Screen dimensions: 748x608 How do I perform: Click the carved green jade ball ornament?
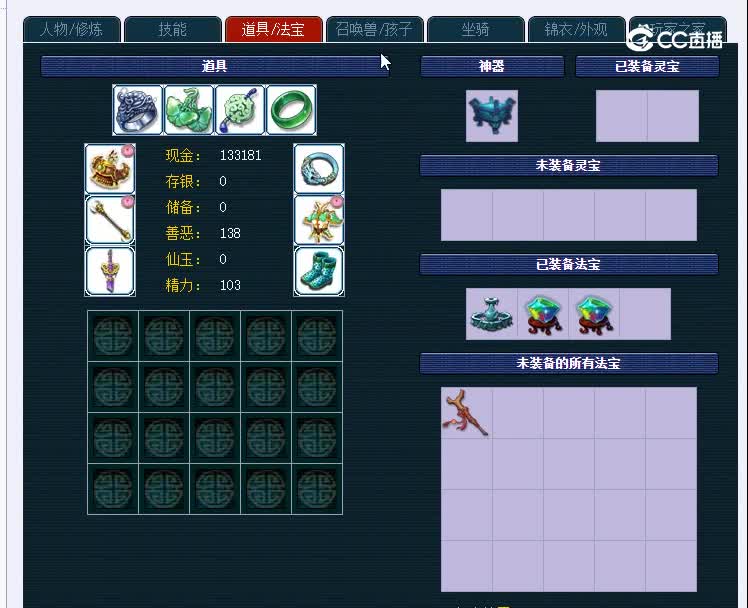(x=240, y=110)
